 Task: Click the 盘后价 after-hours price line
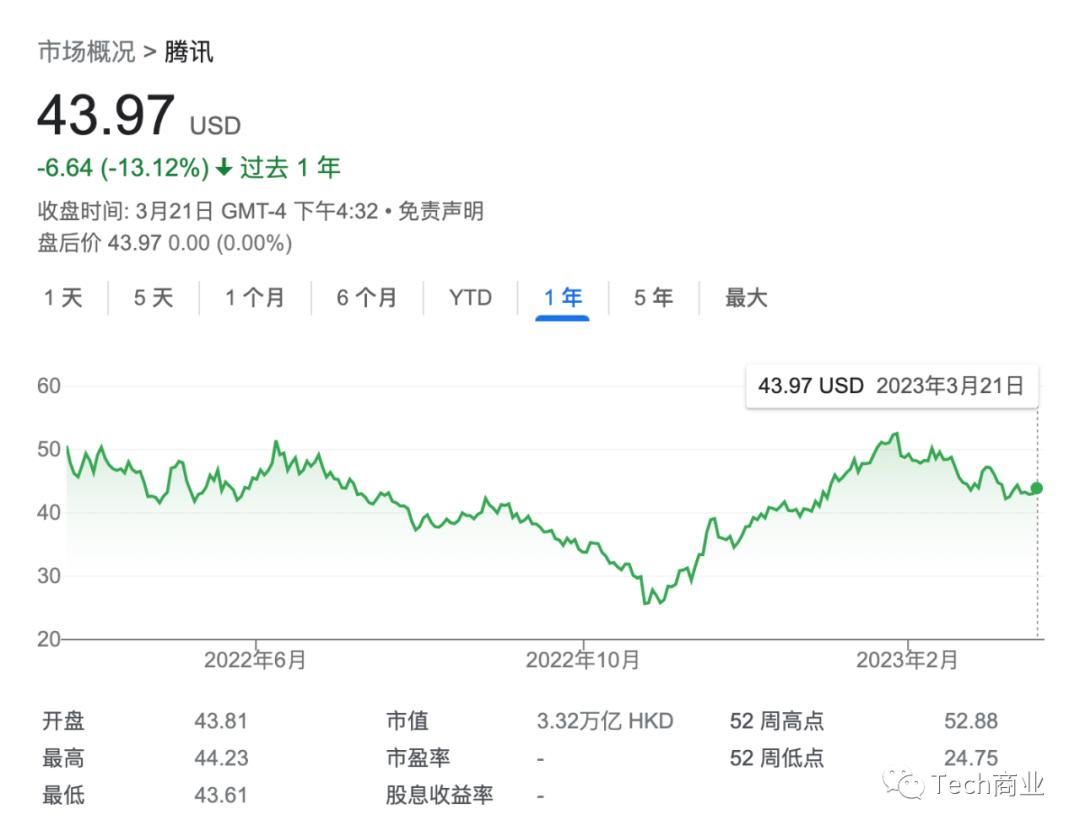[x=165, y=243]
